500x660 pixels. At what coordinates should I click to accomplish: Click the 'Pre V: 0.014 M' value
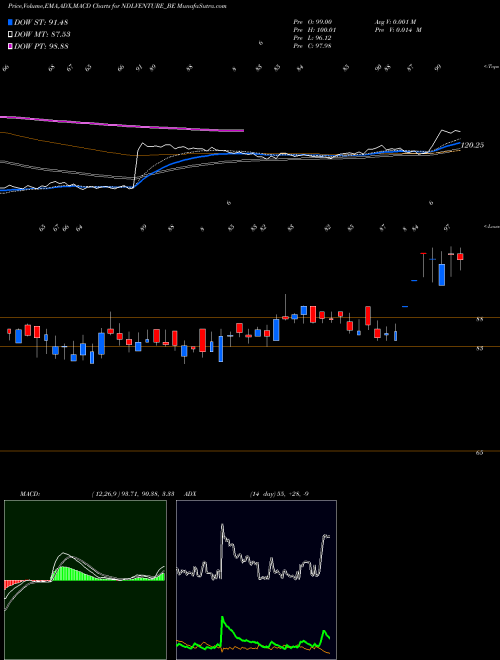pos(398,30)
